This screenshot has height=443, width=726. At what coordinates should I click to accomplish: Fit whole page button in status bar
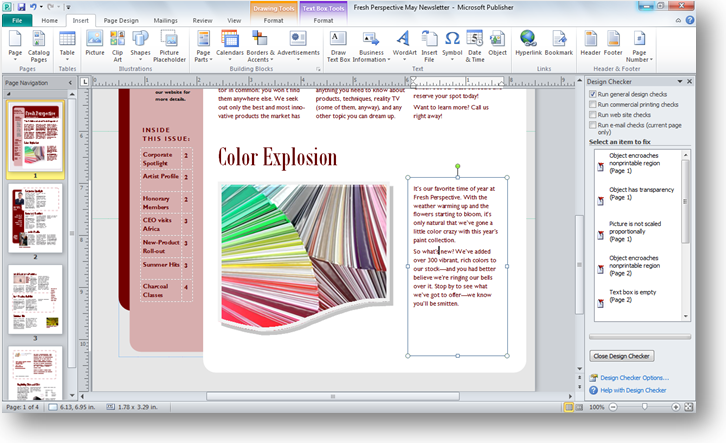point(688,407)
